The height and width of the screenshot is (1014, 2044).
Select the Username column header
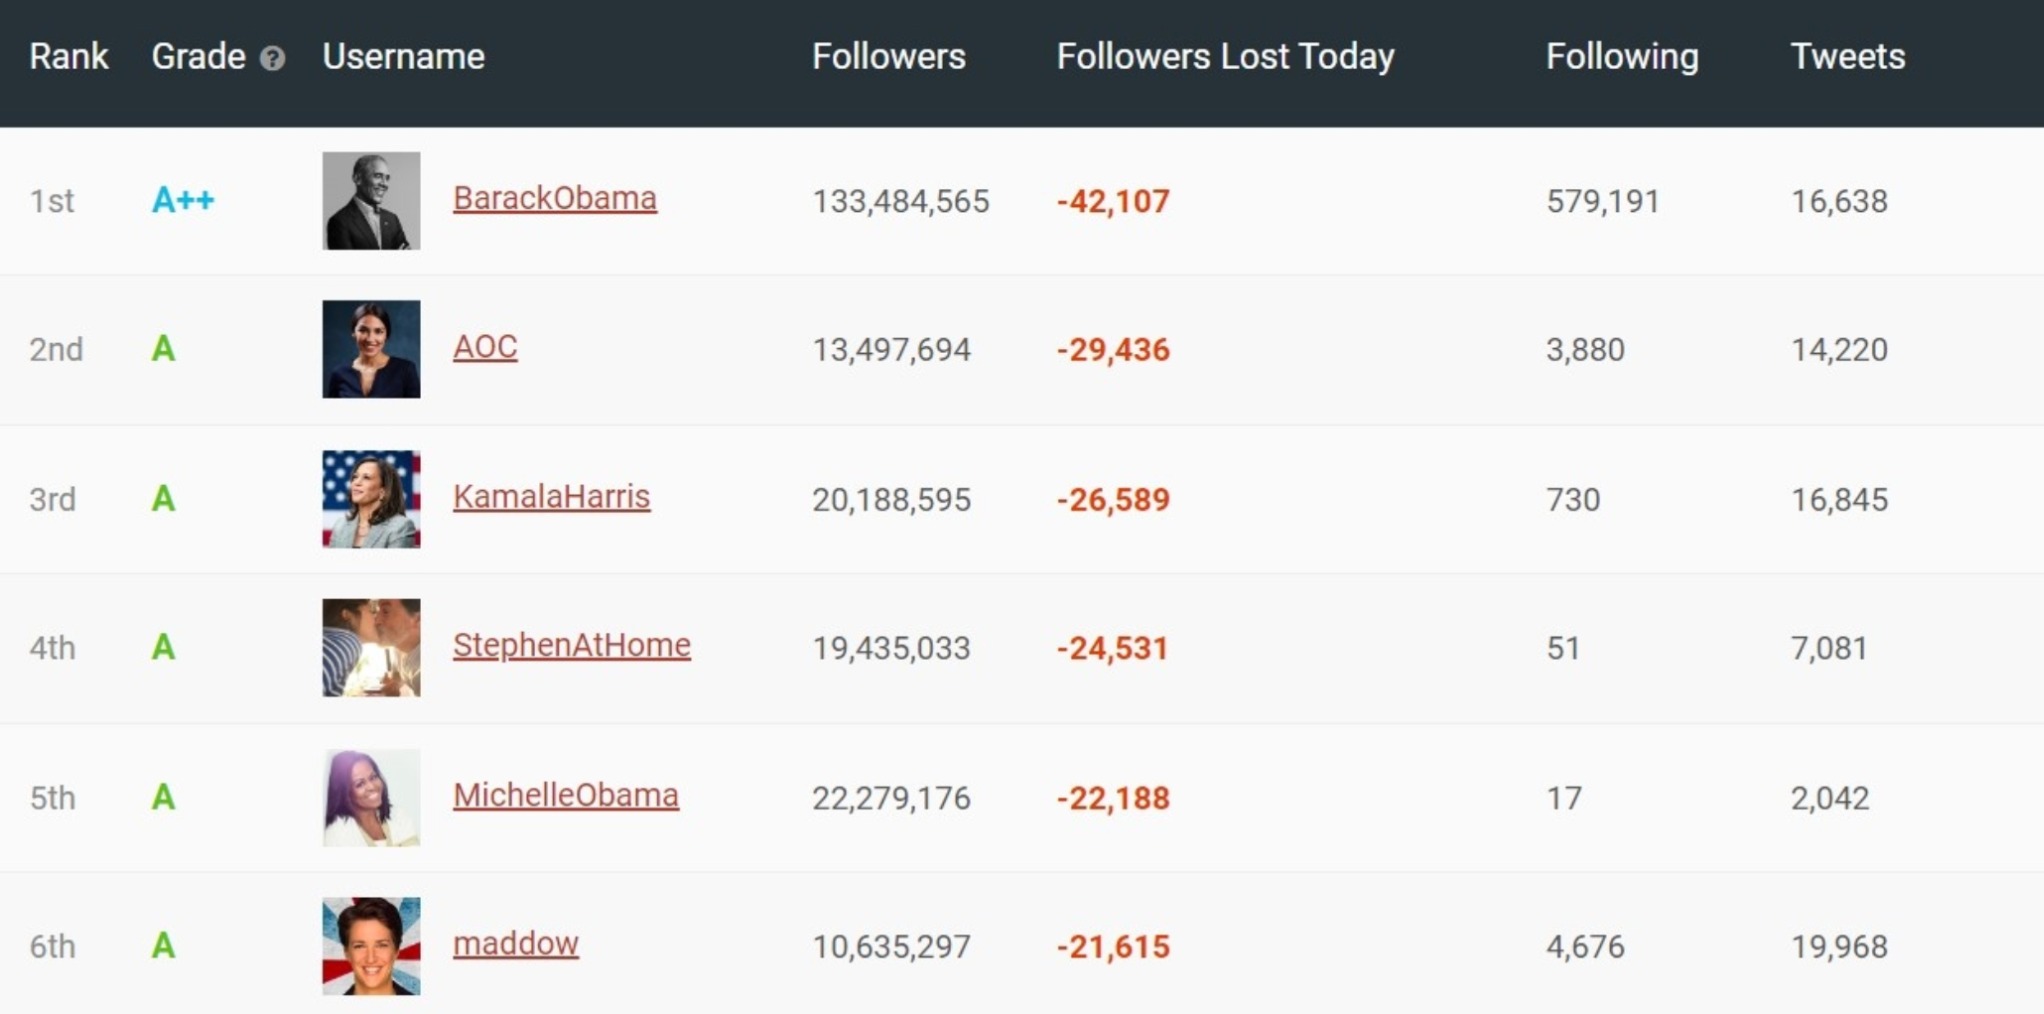coord(403,57)
